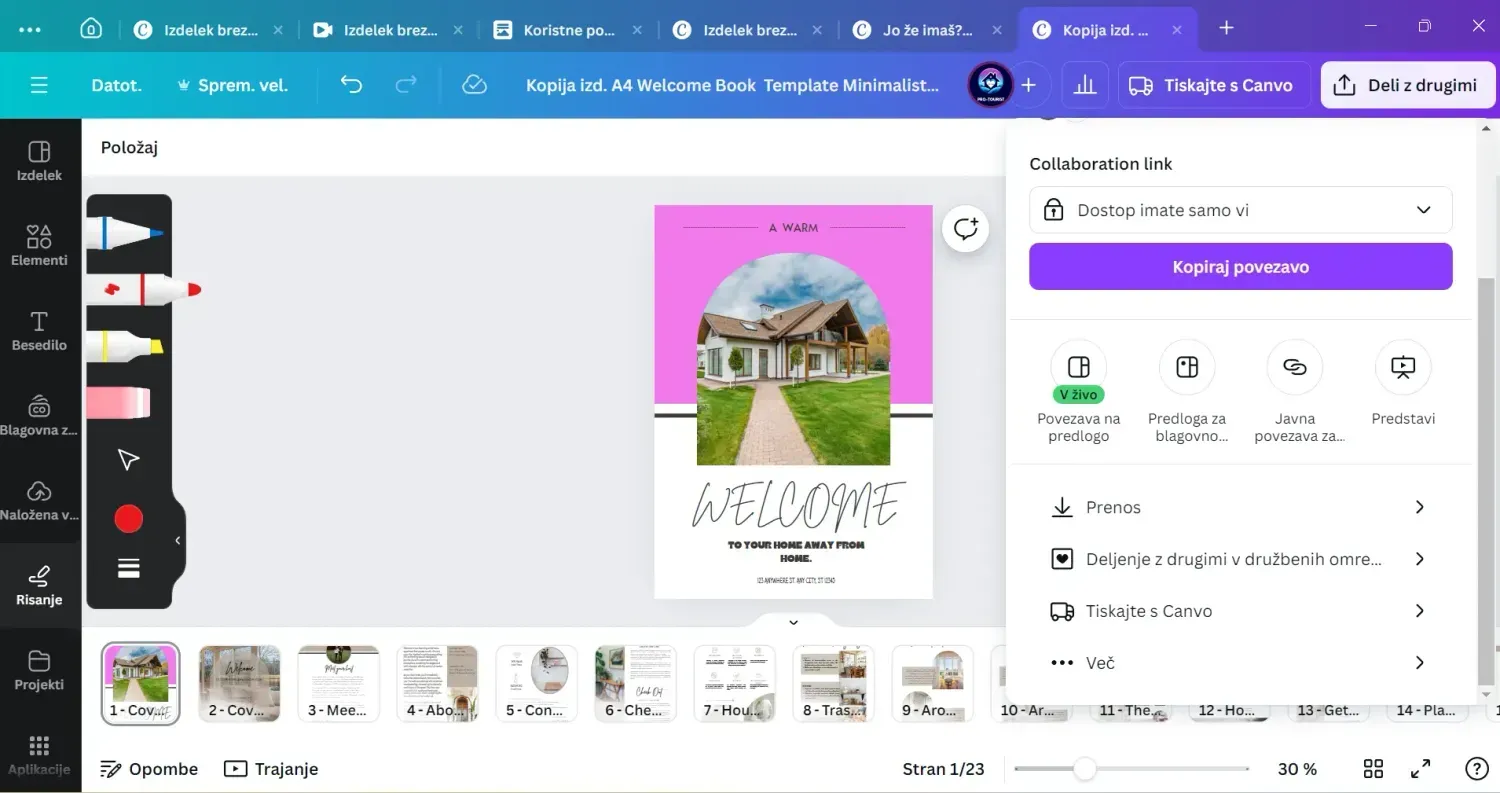Click the Predstavi present icon
Image resolution: width=1500 pixels, height=793 pixels.
coord(1403,367)
